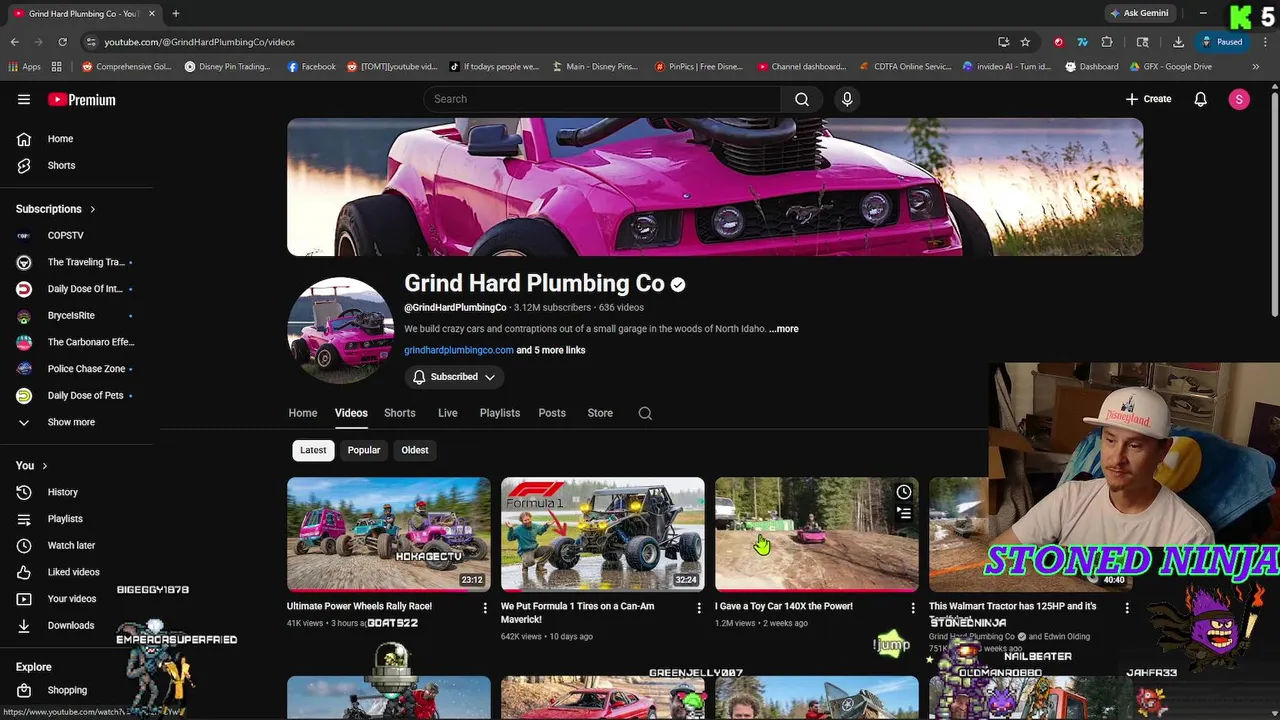Image resolution: width=1280 pixels, height=720 pixels.
Task: Open 'and 5 more links'
Action: coord(551,350)
